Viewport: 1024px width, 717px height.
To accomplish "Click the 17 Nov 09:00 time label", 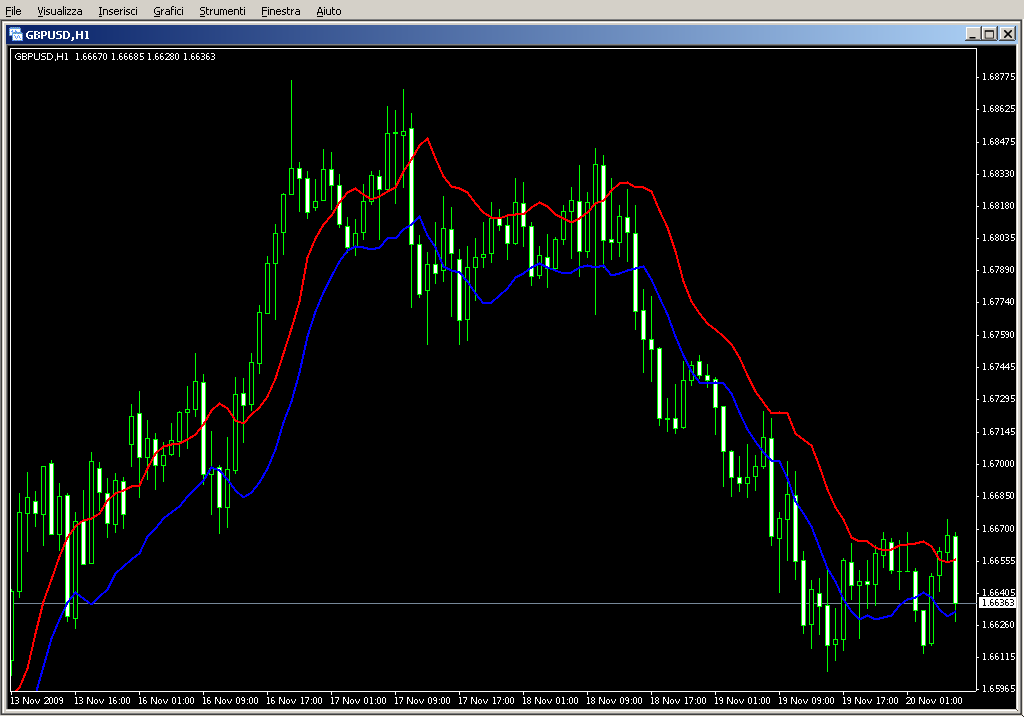I will 422,701.
